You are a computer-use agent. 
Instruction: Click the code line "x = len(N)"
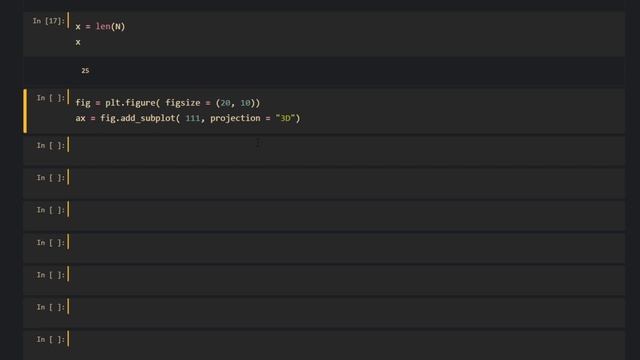coord(100,27)
